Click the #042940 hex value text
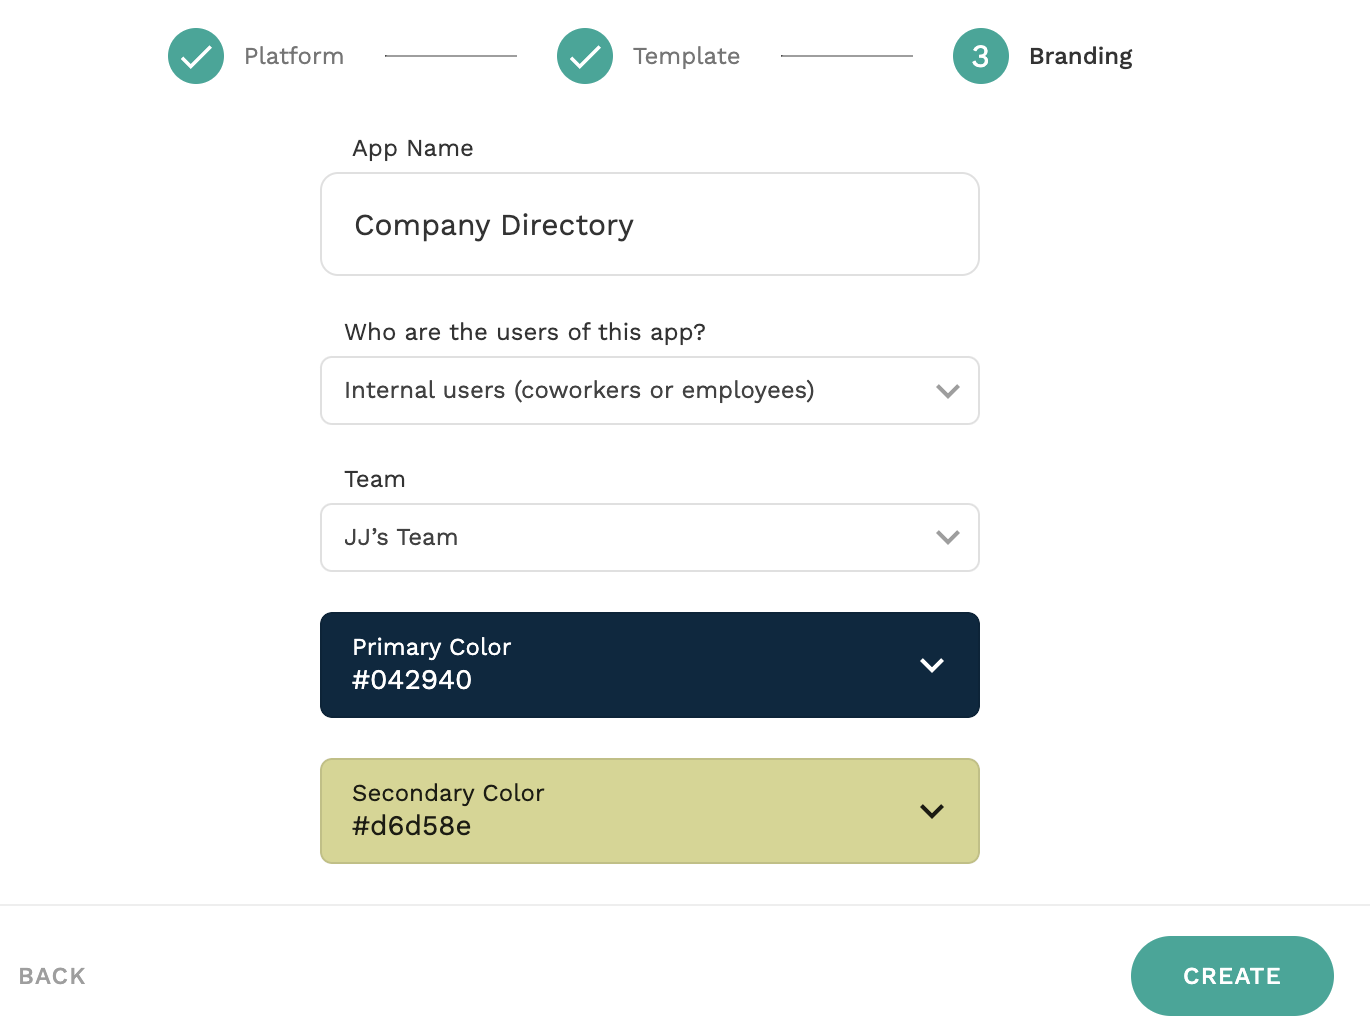The width and height of the screenshot is (1370, 1026). [x=412, y=680]
